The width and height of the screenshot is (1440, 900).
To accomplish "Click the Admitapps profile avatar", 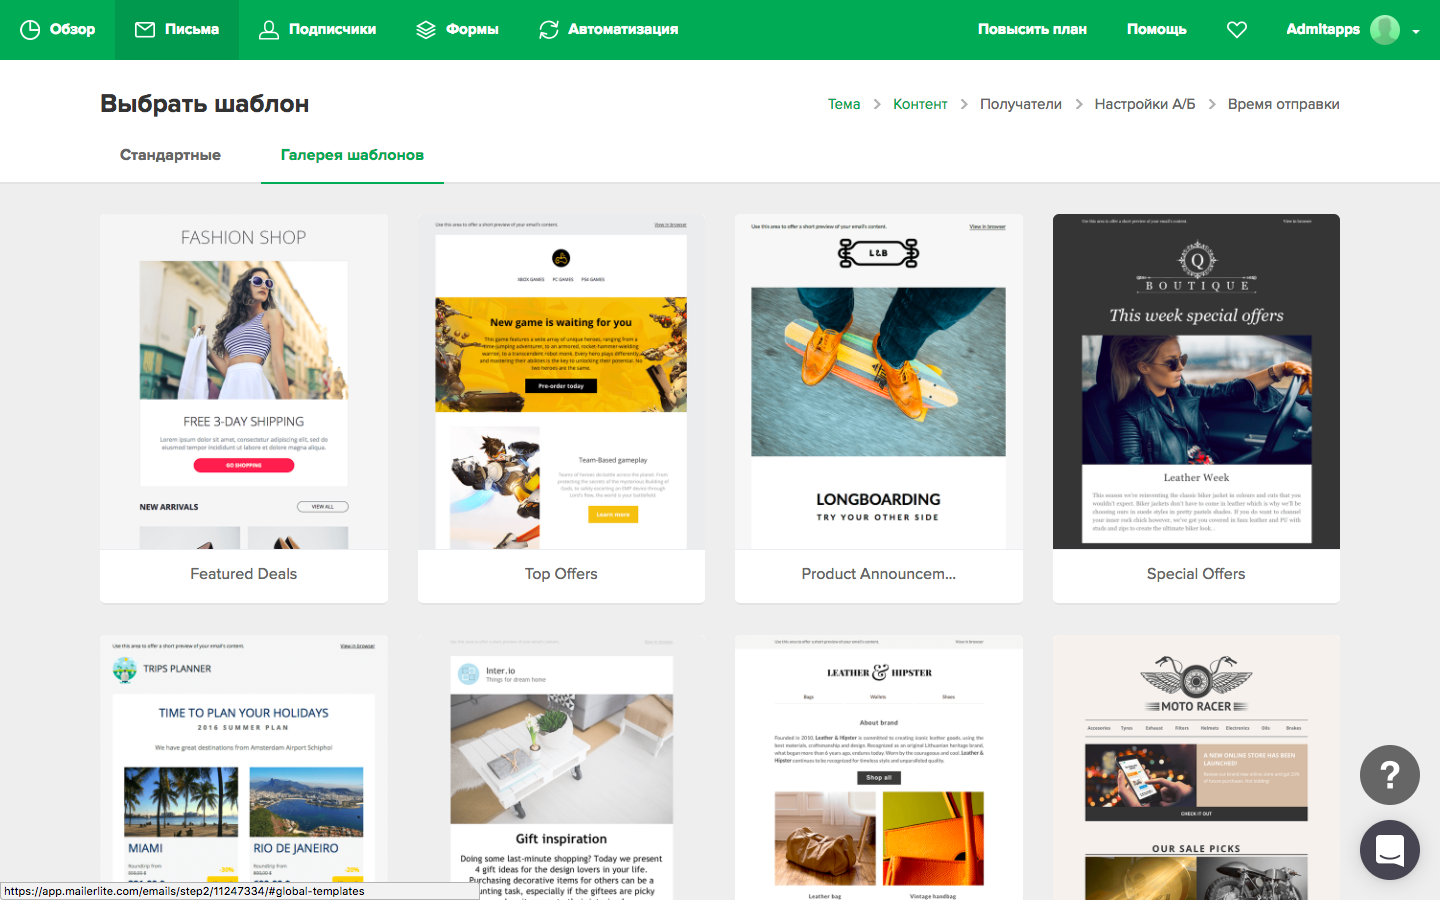I will tap(1385, 30).
